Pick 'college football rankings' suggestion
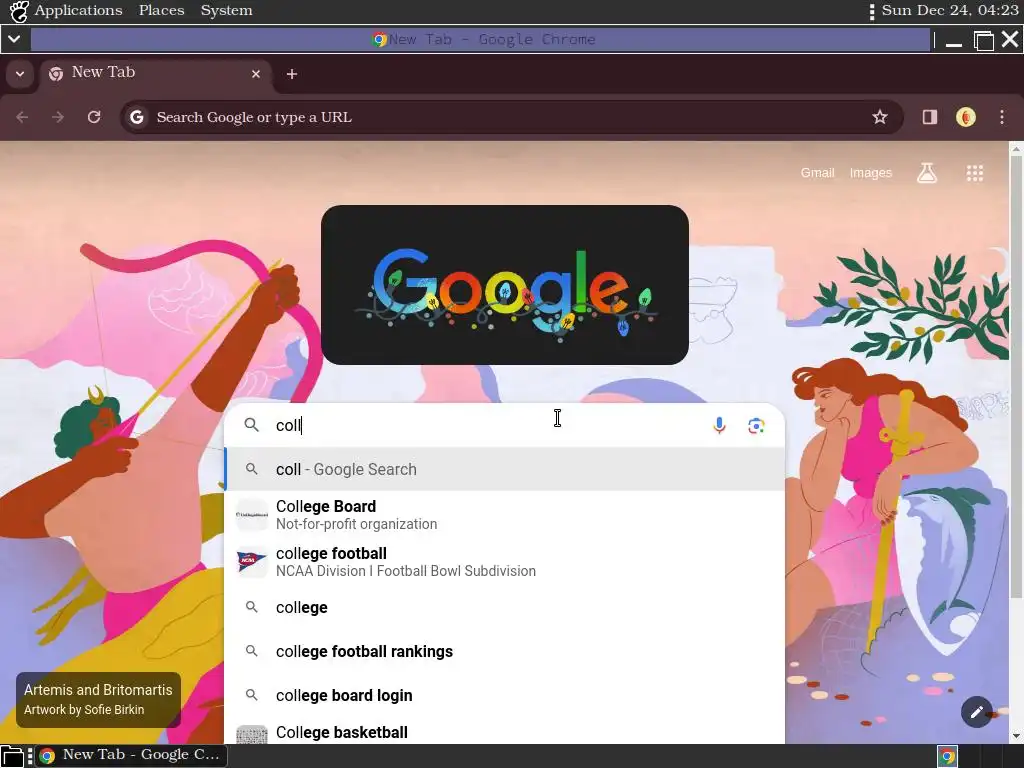This screenshot has height=768, width=1024. pyautogui.click(x=505, y=651)
